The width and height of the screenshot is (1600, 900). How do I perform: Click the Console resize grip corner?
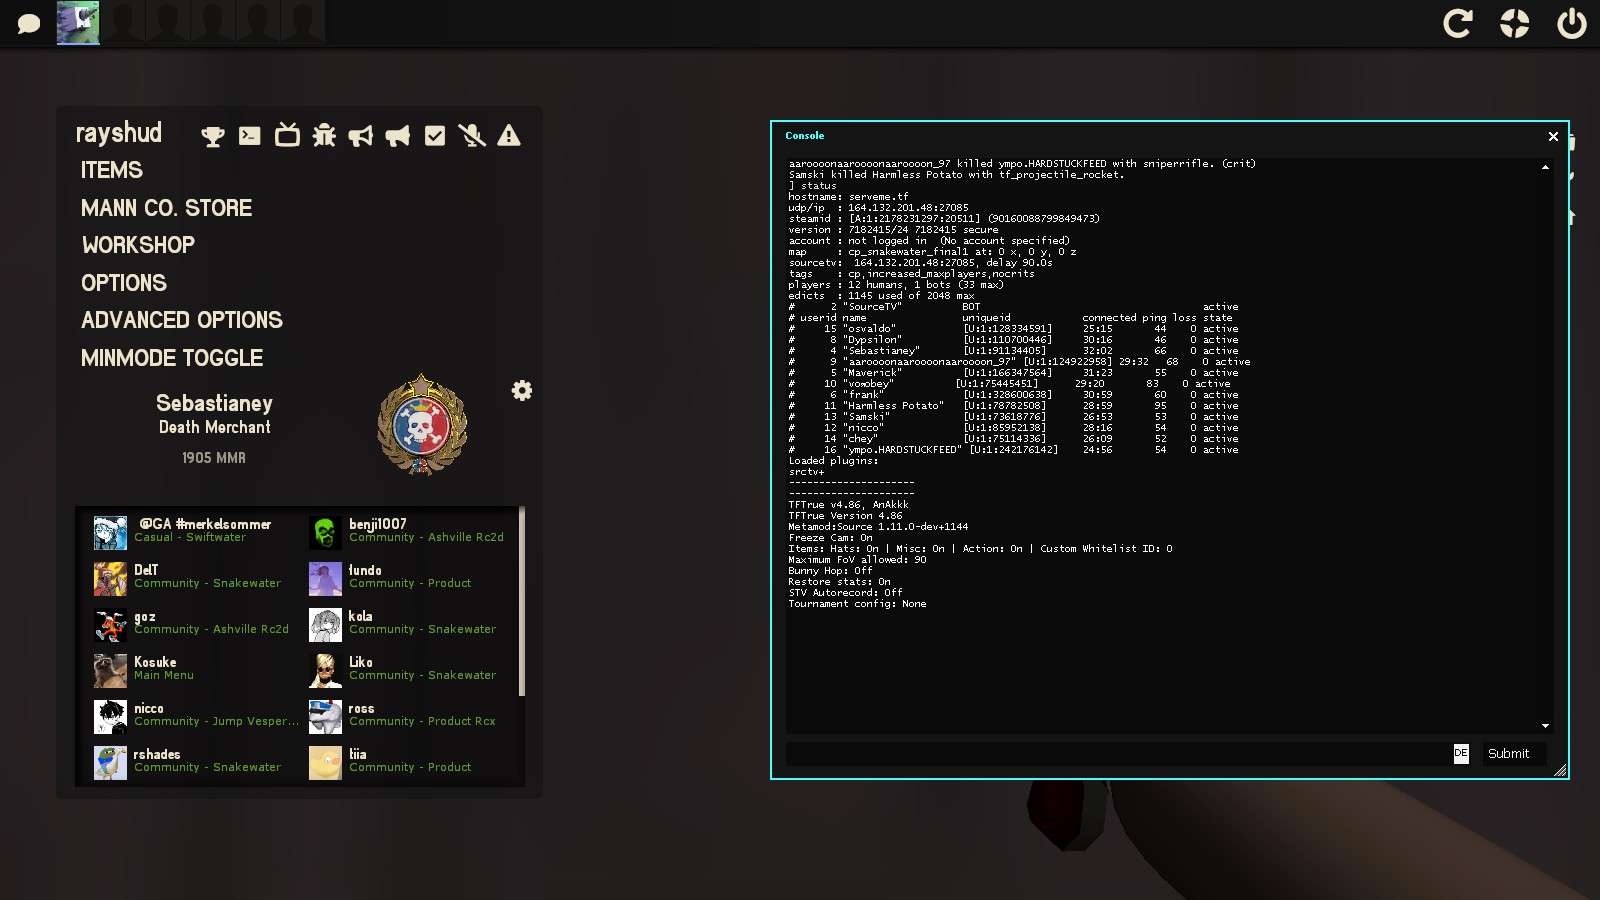tap(1560, 770)
